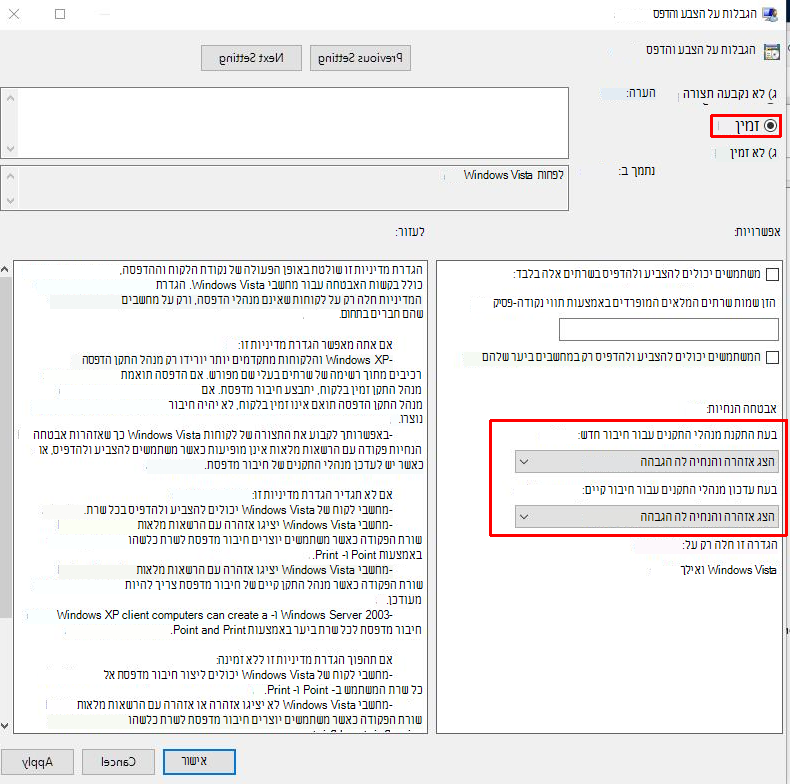Open dropdown under בעת עדכון מנהלי התקנים עבור חיבור קיים
Image resolution: width=790 pixels, height=784 pixels.
(647, 516)
